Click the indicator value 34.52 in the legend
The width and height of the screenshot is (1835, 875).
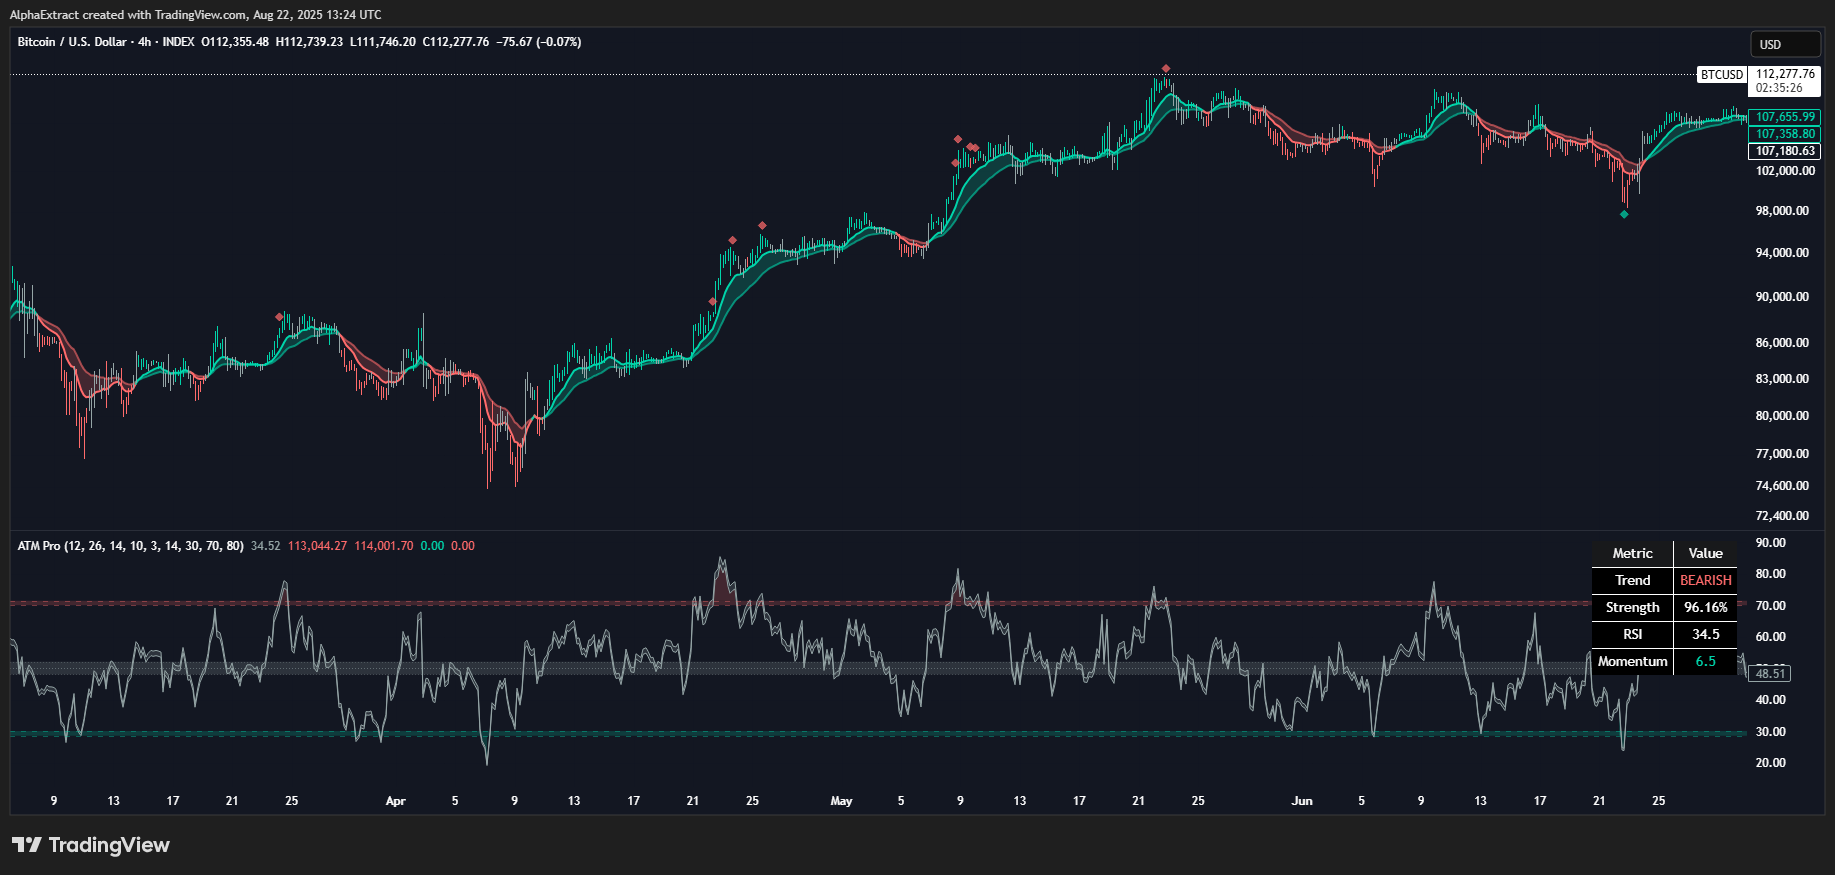pyautogui.click(x=265, y=546)
